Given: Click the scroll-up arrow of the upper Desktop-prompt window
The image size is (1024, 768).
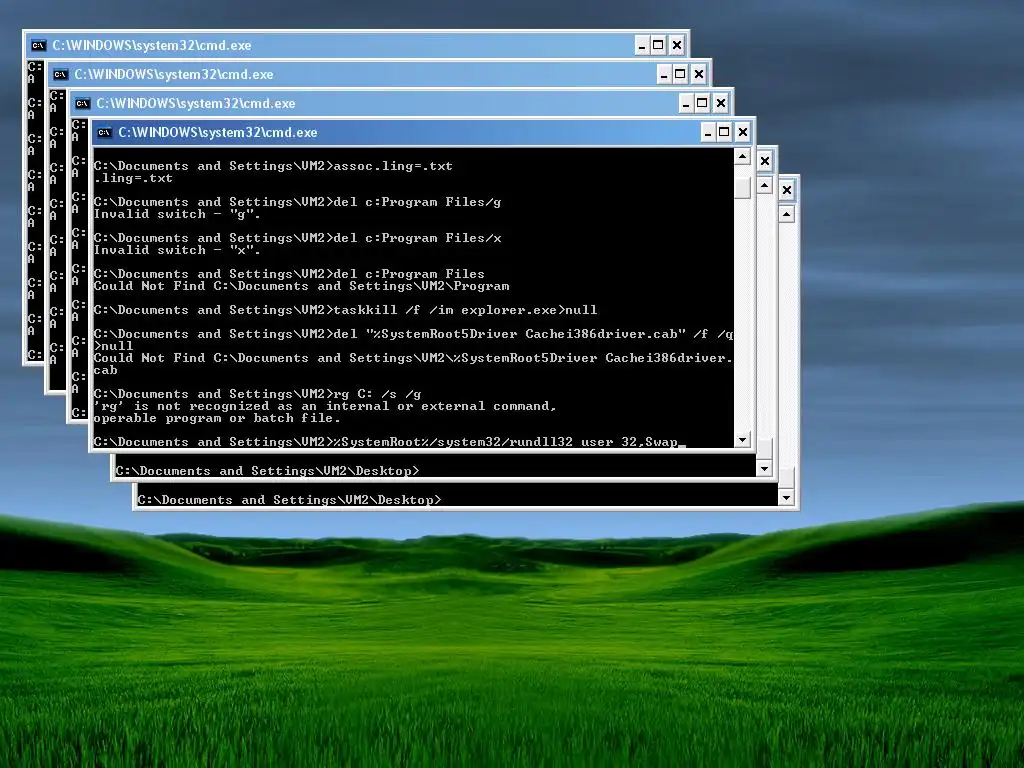Looking at the screenshot, I should click(765, 185).
